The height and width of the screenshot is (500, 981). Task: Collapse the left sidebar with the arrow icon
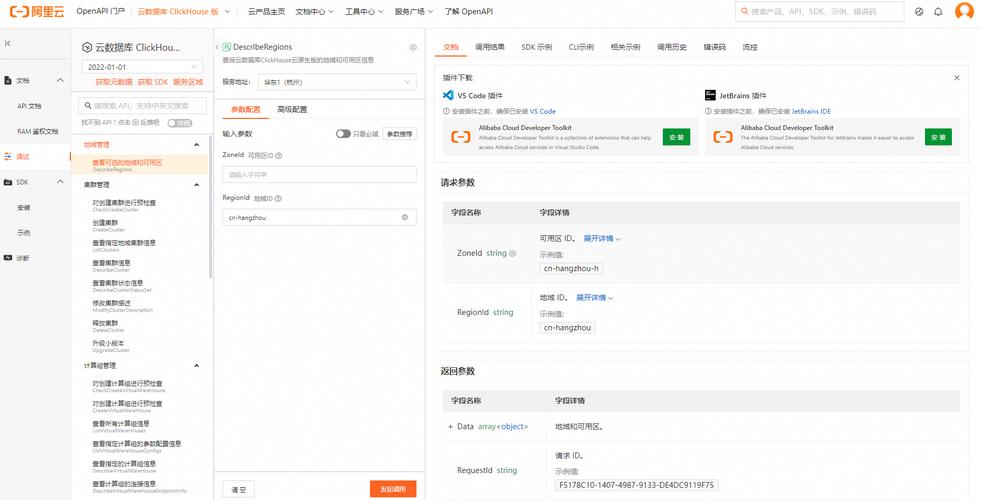(8, 43)
